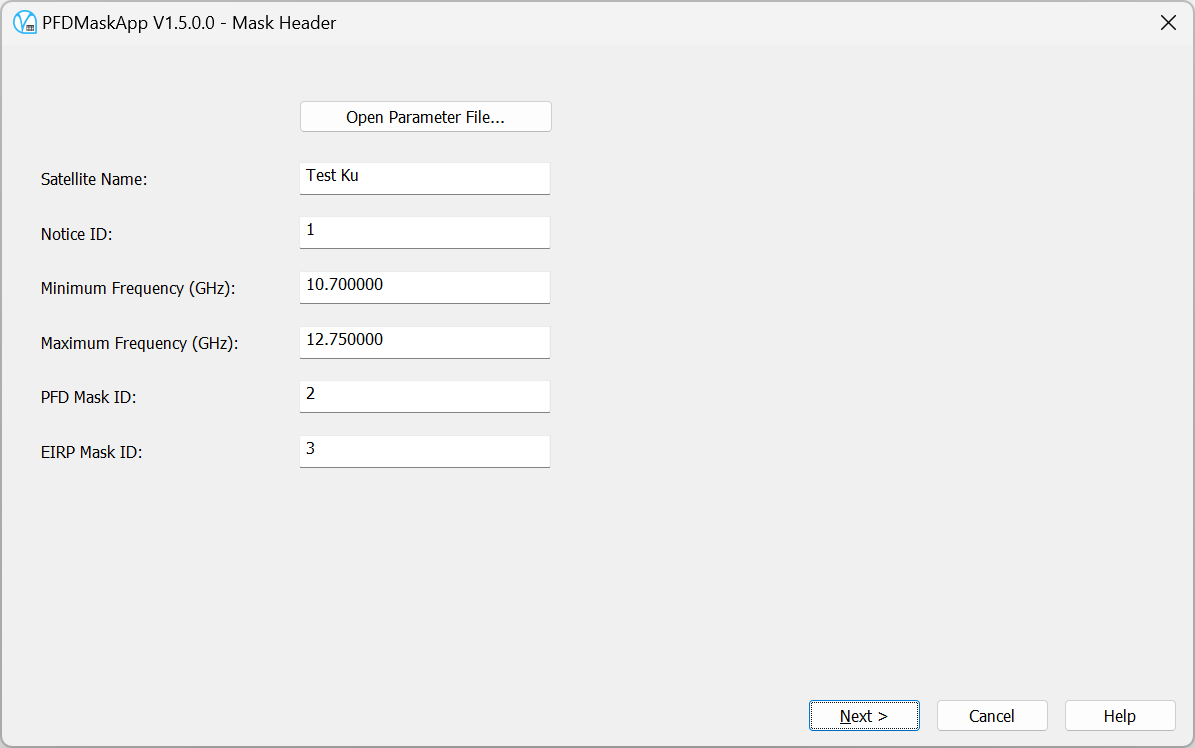
Task: Click the Maximum Frequency text box
Action: point(424,342)
